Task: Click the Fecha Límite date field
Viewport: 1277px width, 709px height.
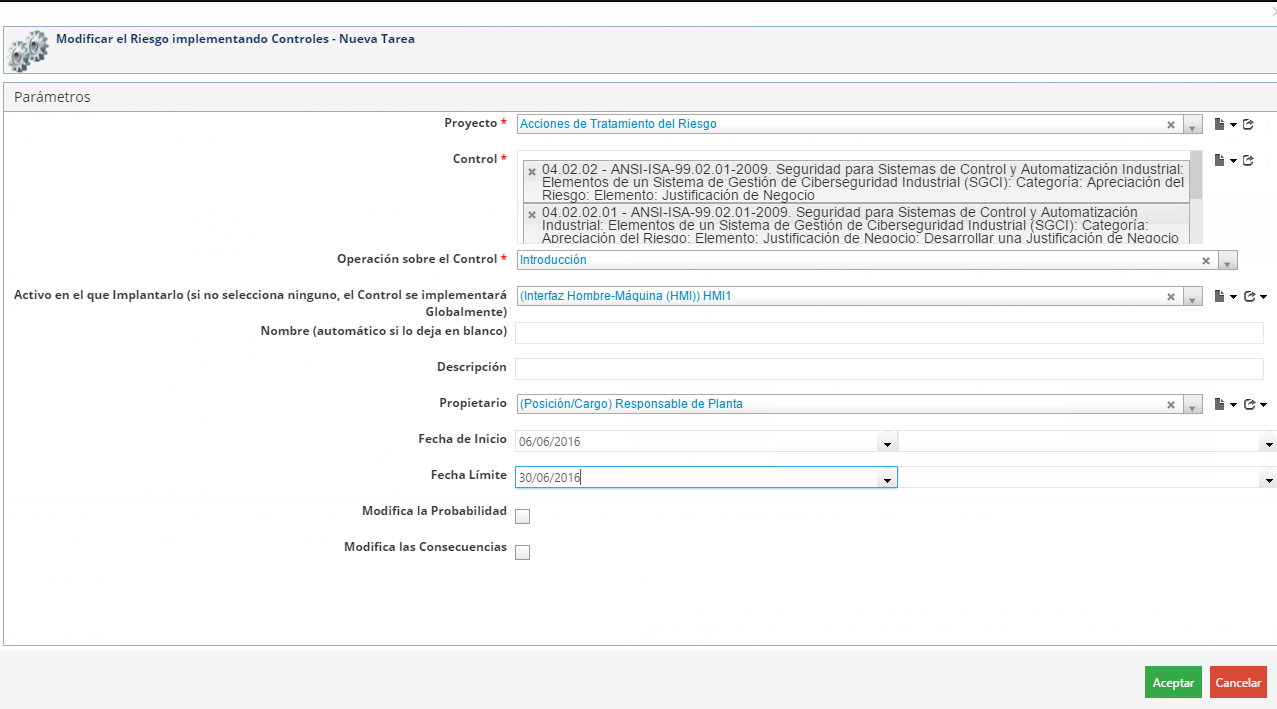Action: [x=695, y=478]
